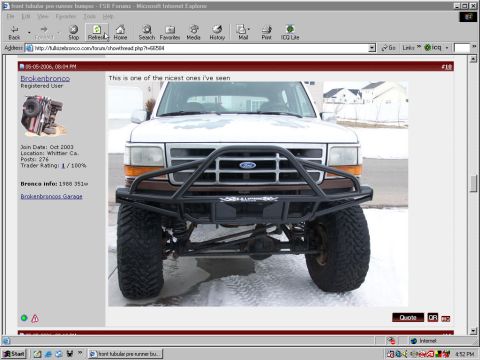Click the green online status dot
Image resolution: width=480 pixels, height=360 pixels.
click(x=24, y=318)
